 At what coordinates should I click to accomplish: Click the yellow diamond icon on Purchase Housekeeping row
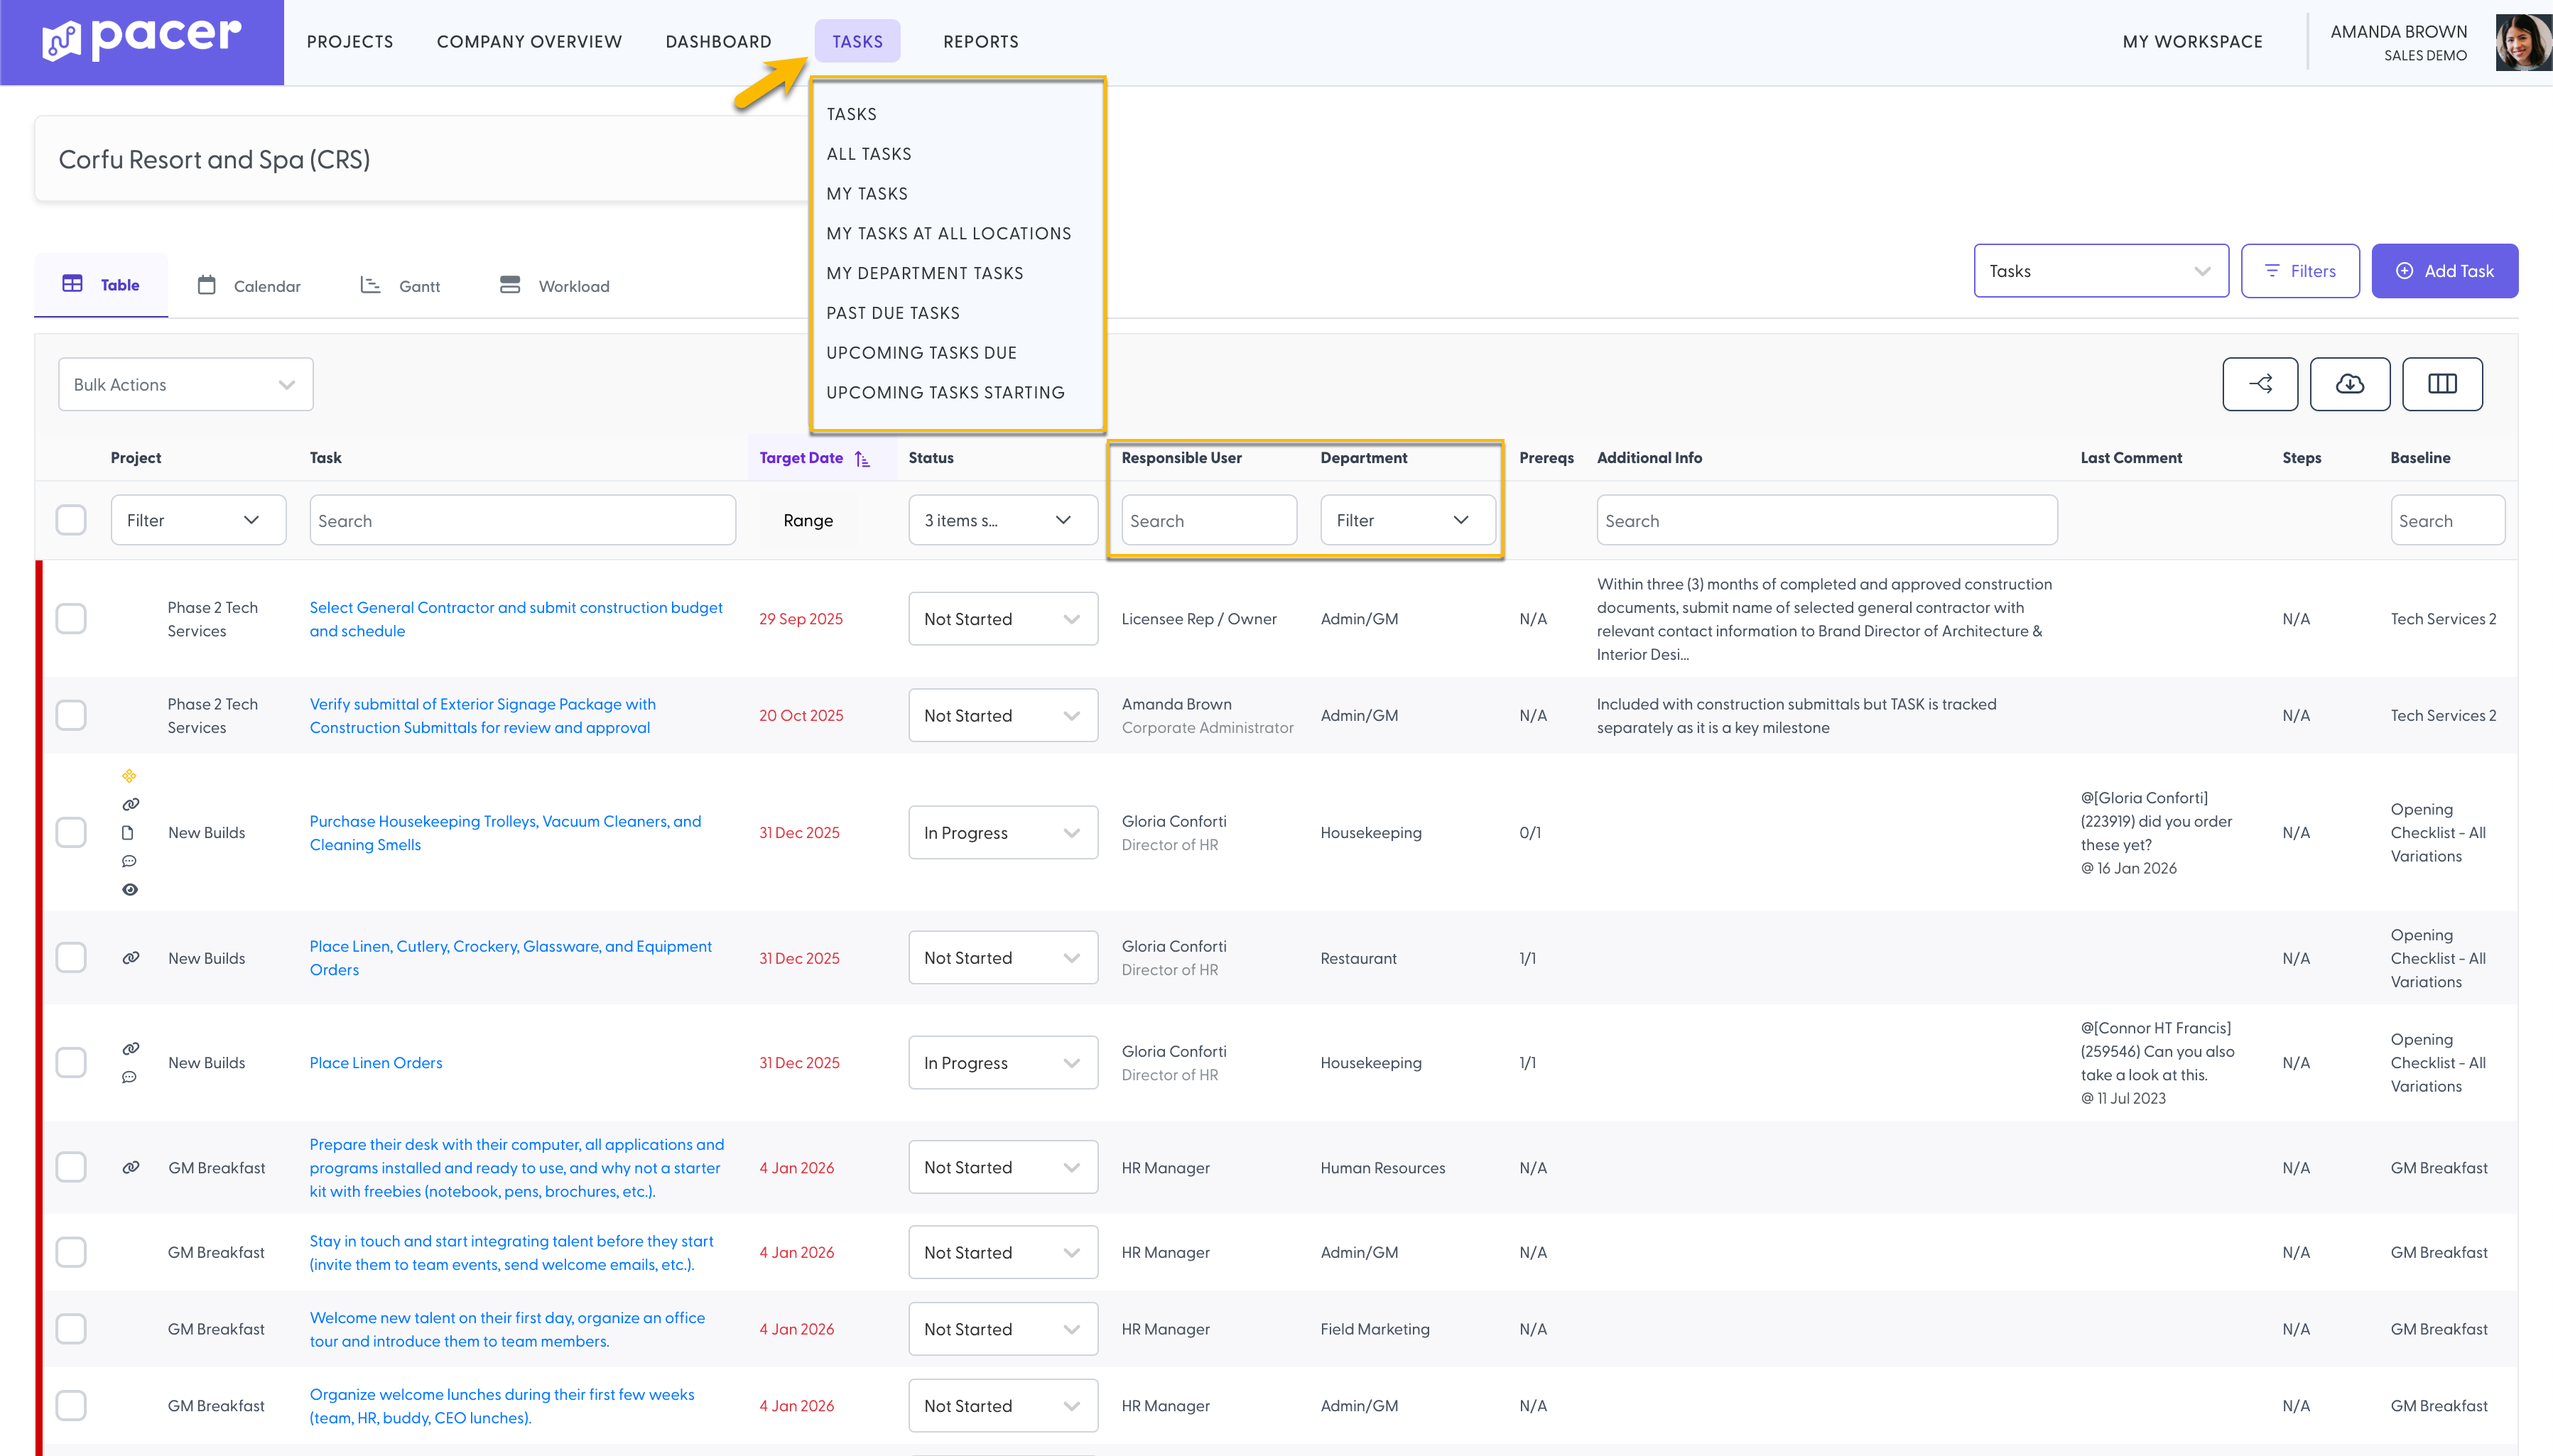click(129, 776)
